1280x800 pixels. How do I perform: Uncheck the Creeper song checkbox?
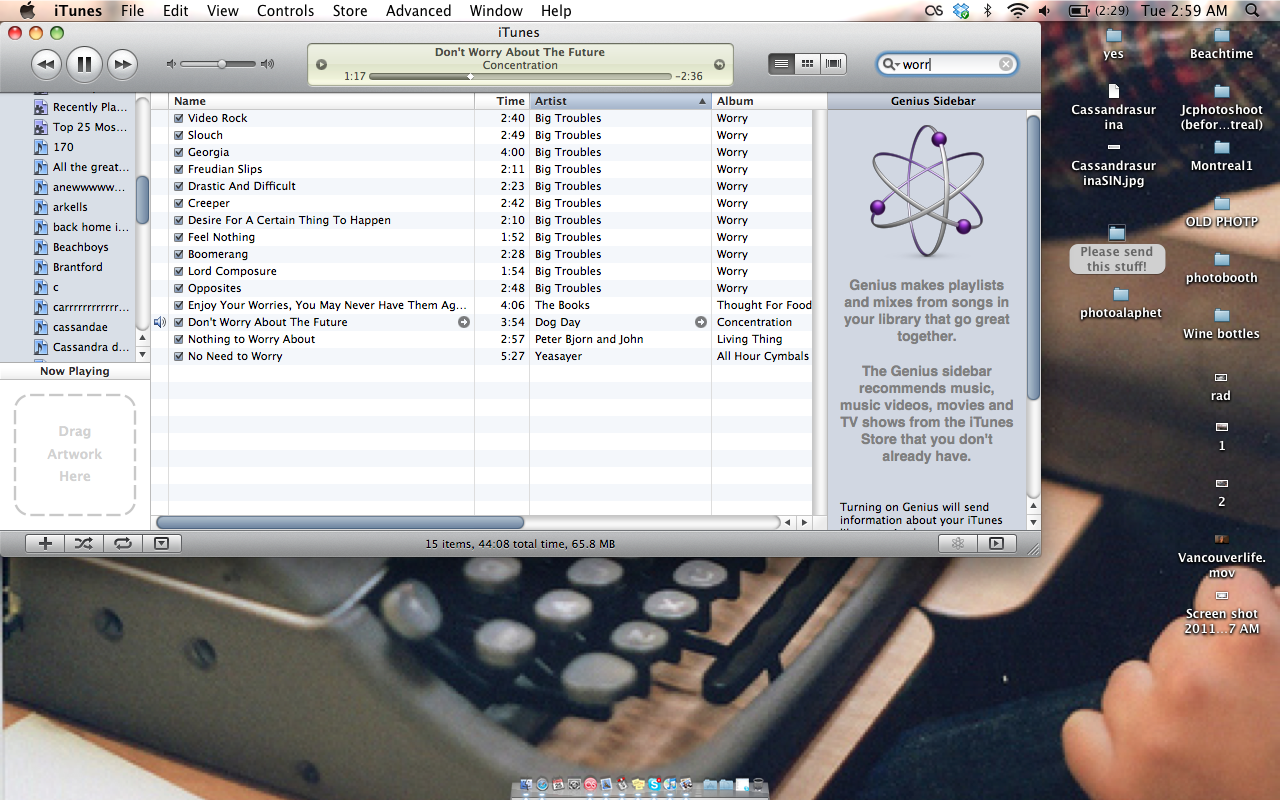[x=179, y=203]
